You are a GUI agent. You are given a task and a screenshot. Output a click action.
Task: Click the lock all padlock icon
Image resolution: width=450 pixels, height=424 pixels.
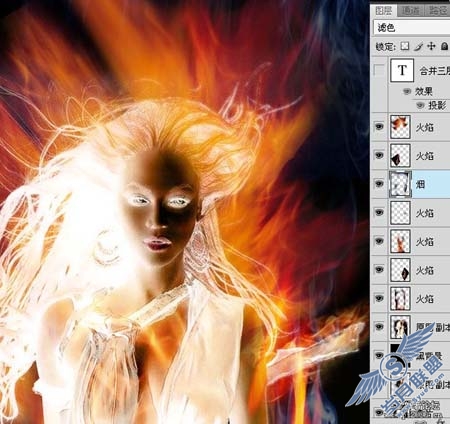coord(444,46)
